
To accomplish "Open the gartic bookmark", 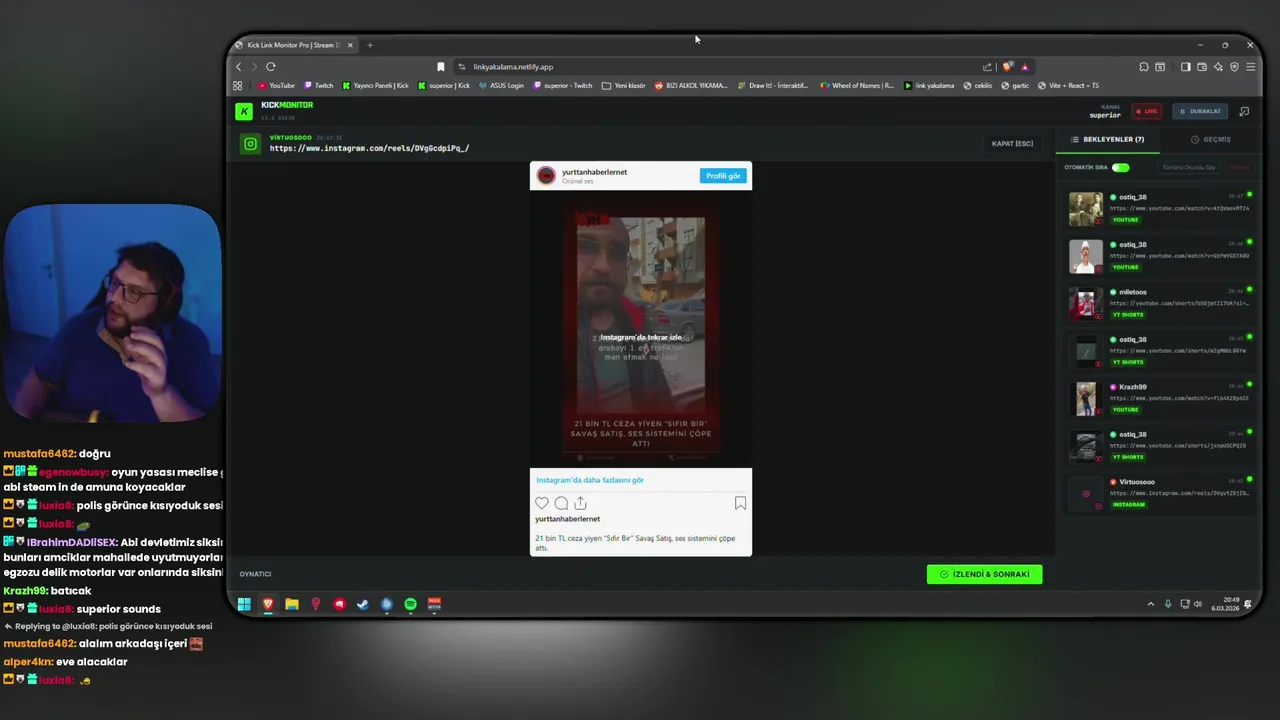I will click(x=1015, y=85).
